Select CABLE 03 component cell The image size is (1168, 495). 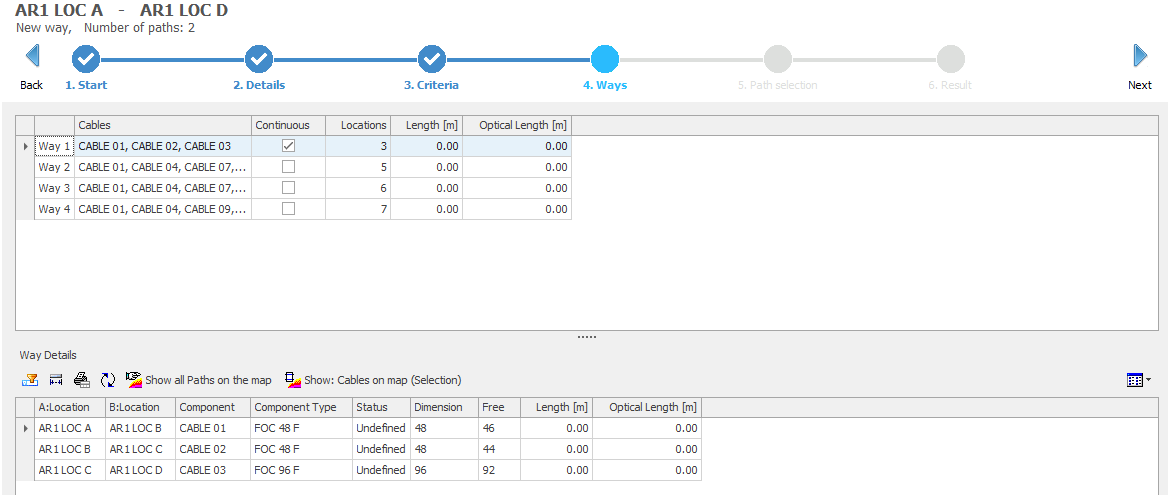click(213, 470)
